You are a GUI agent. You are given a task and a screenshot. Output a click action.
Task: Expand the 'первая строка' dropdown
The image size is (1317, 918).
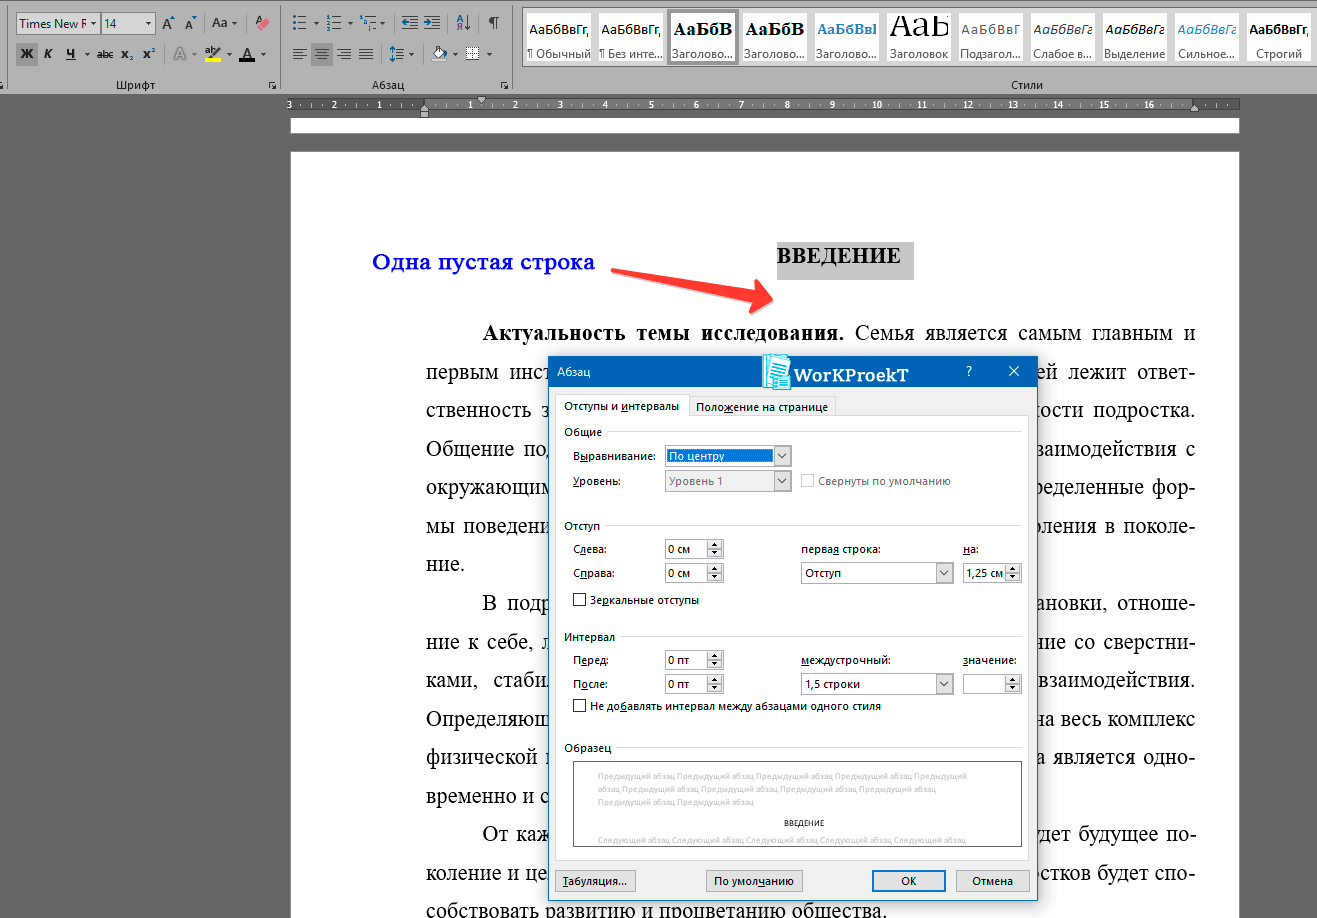[944, 573]
